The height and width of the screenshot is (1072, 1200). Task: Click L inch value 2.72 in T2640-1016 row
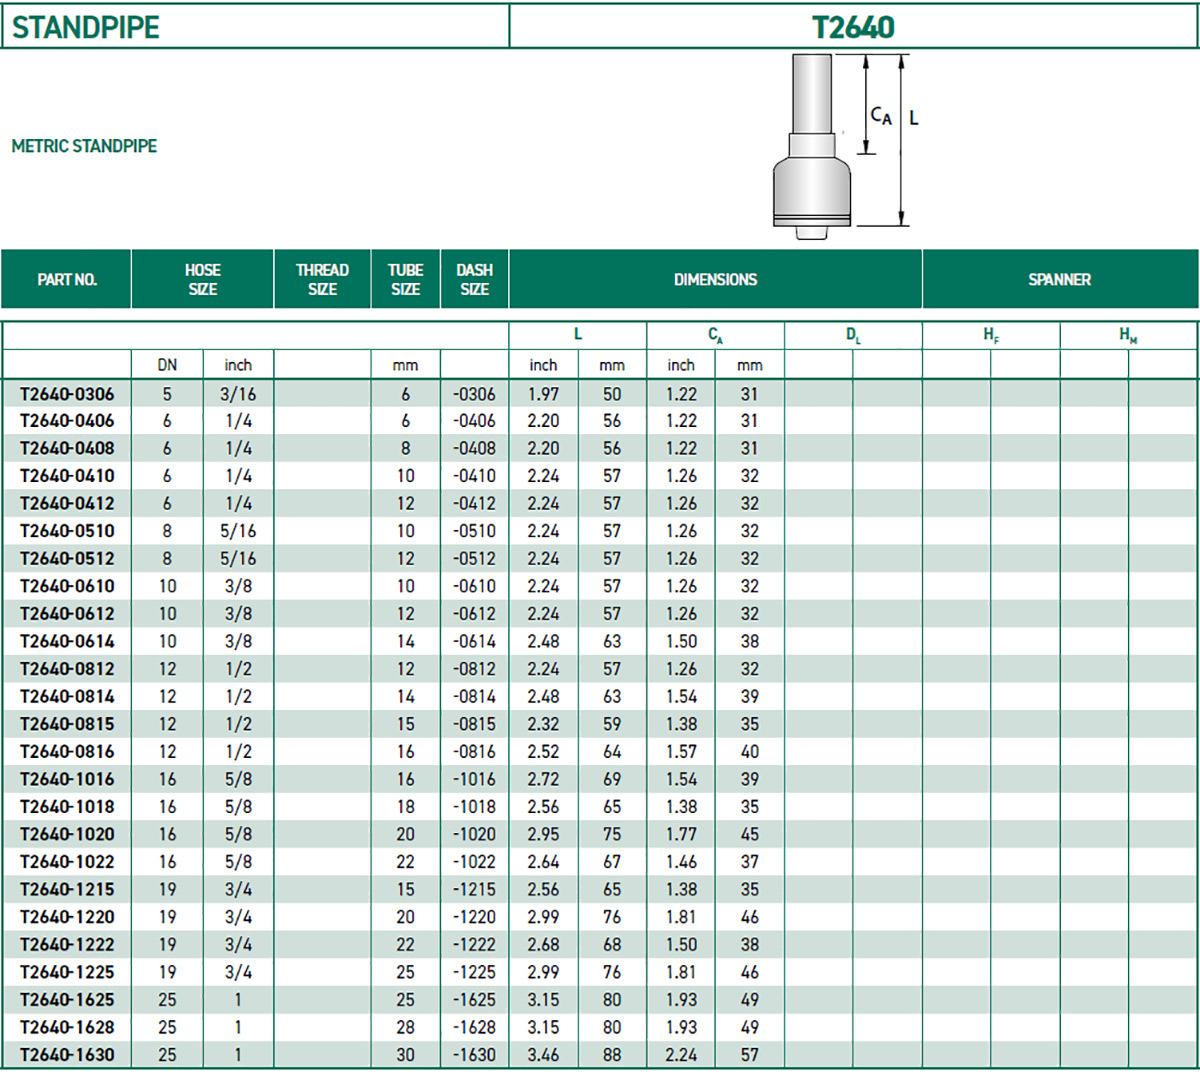pyautogui.click(x=543, y=779)
